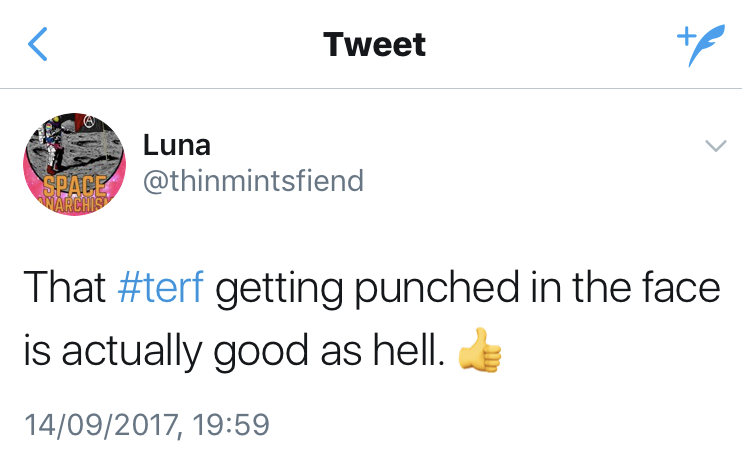This screenshot has height=463, width=742.
Task: Tap the tweet text line ending 'the face'
Action: [x=371, y=289]
